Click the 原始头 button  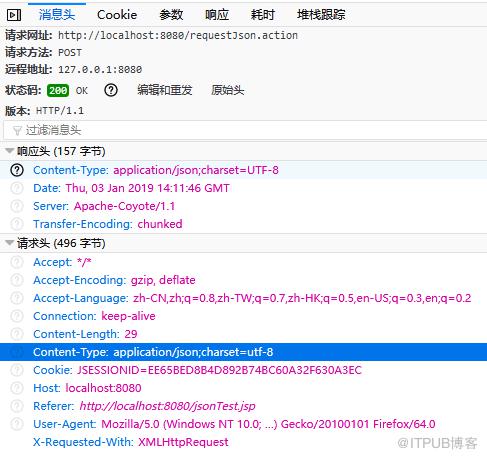[228, 90]
